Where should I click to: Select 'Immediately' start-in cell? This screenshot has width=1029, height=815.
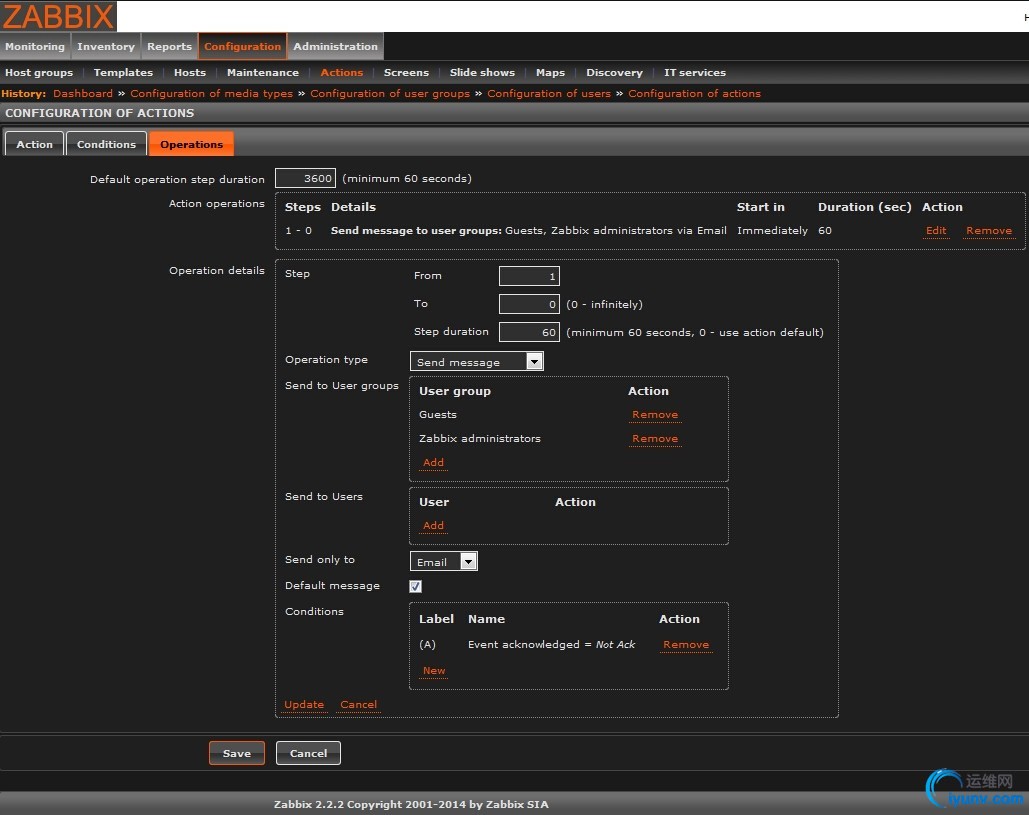click(x=772, y=230)
